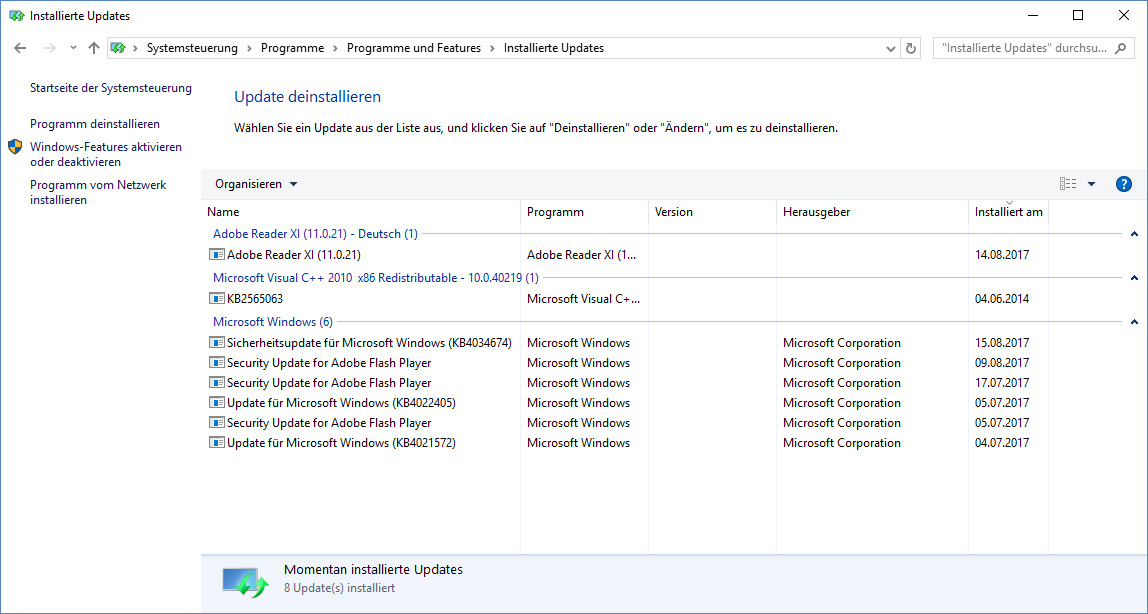Open Windows-Features aktivieren oder deaktivieren
Image resolution: width=1148 pixels, height=614 pixels.
click(x=106, y=154)
